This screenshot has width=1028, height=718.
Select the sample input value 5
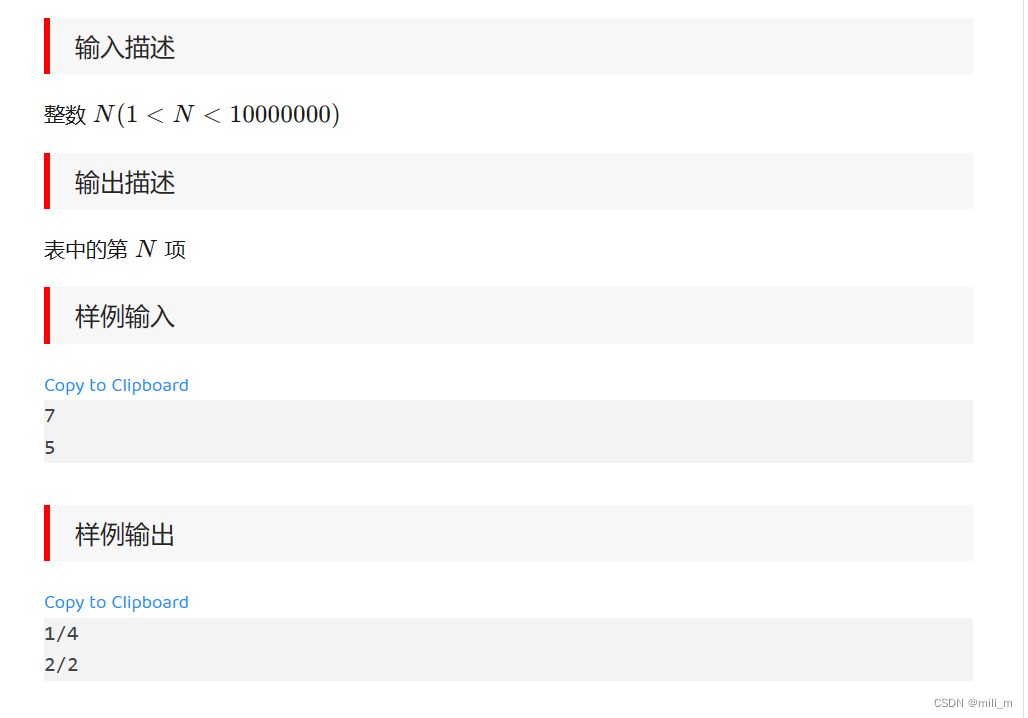[49, 447]
